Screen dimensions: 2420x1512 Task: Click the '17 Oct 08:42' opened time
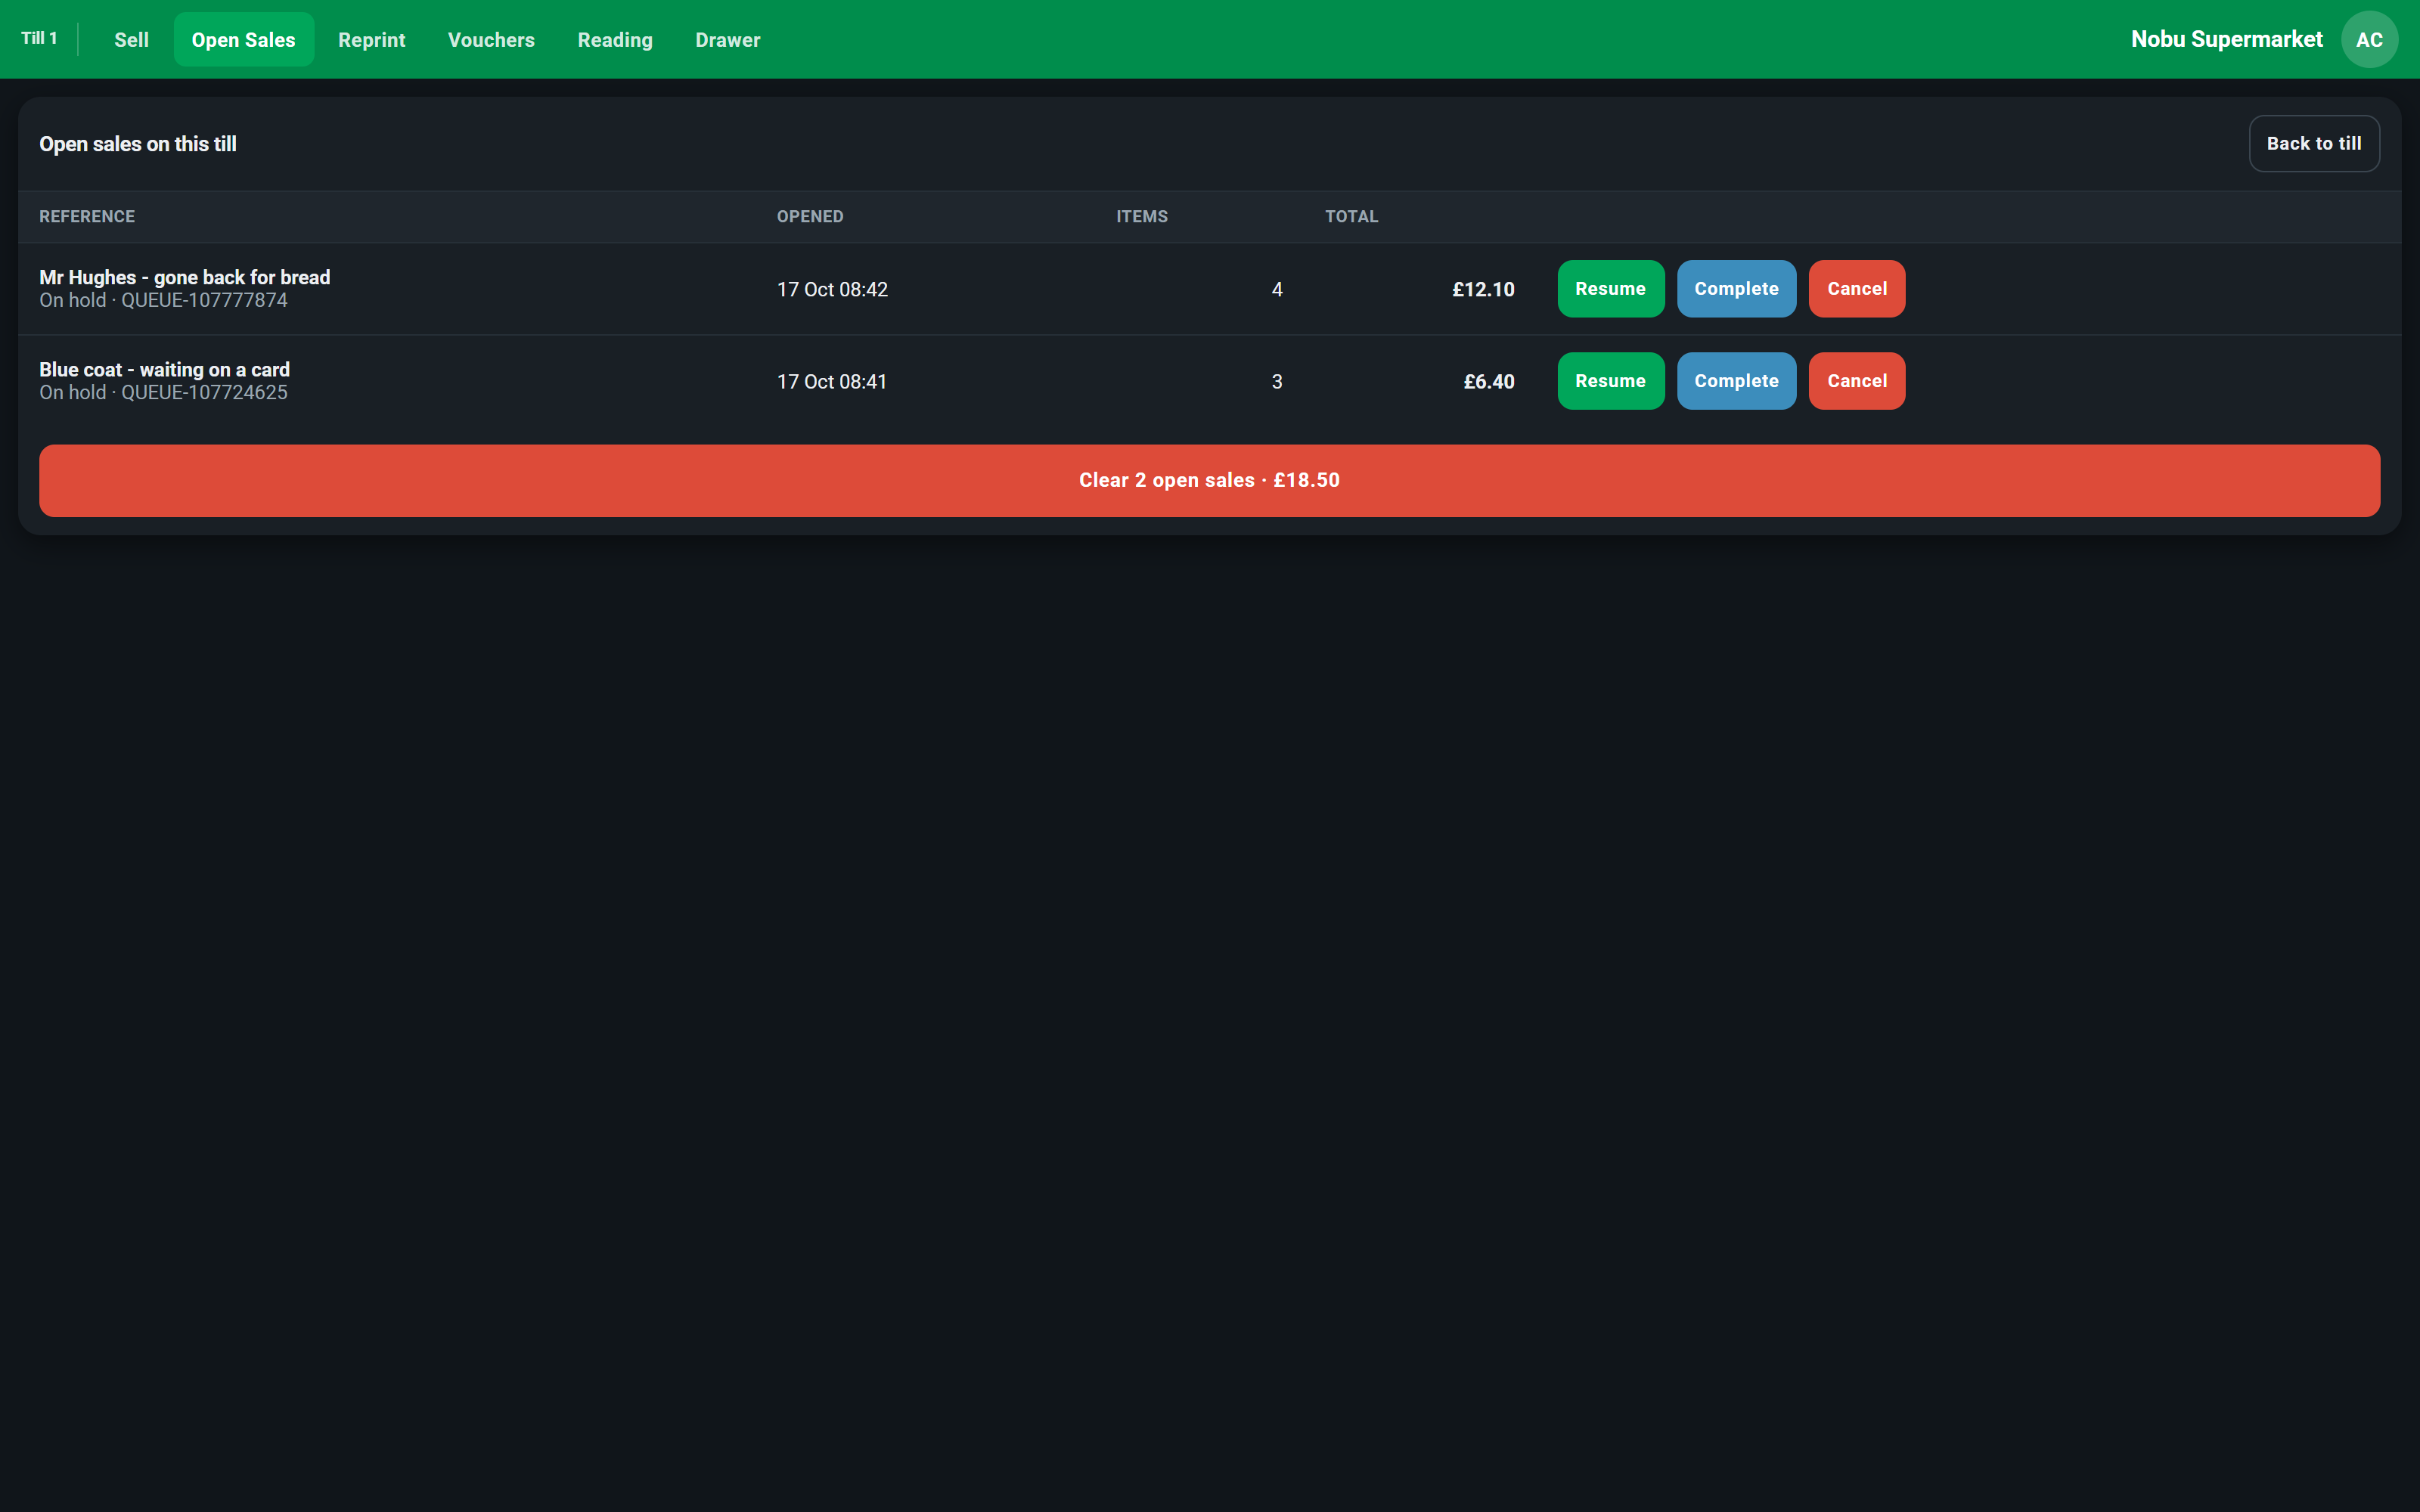(x=832, y=290)
